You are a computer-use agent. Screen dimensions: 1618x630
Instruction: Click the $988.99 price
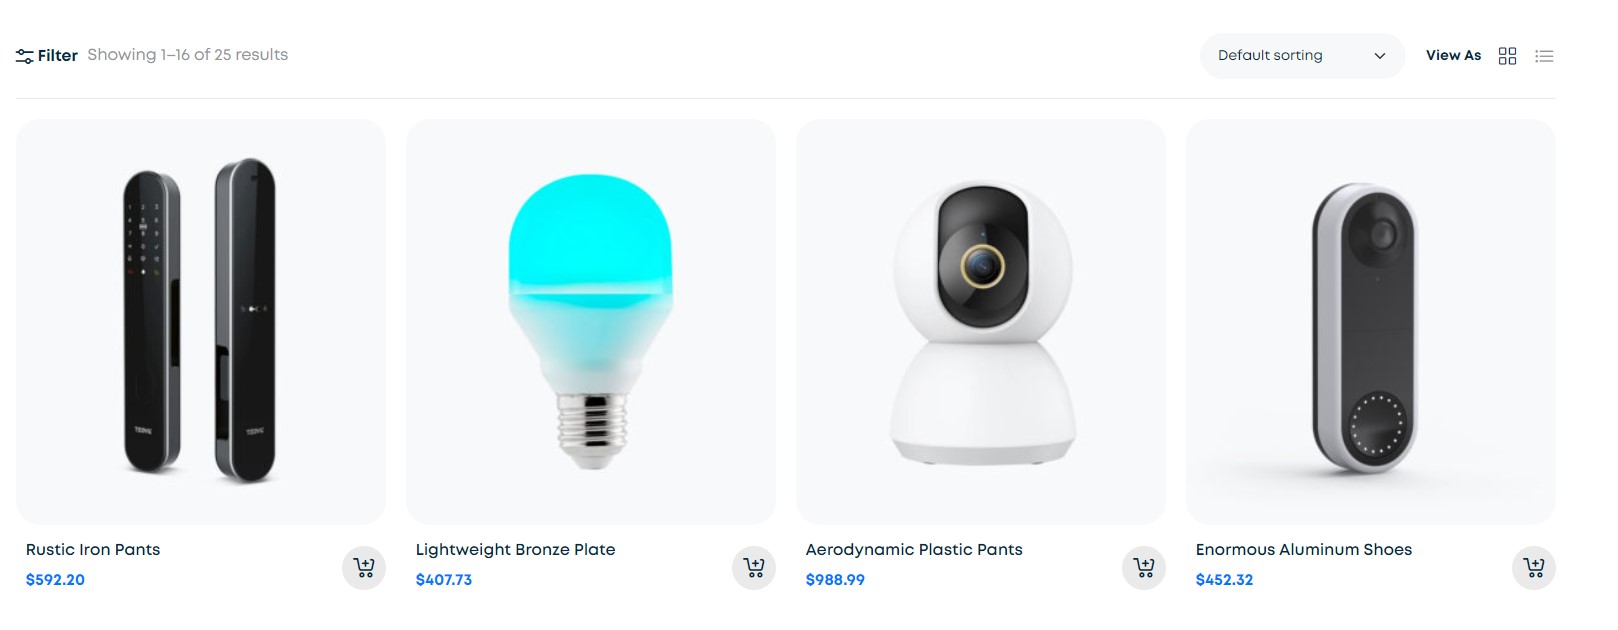pos(835,580)
